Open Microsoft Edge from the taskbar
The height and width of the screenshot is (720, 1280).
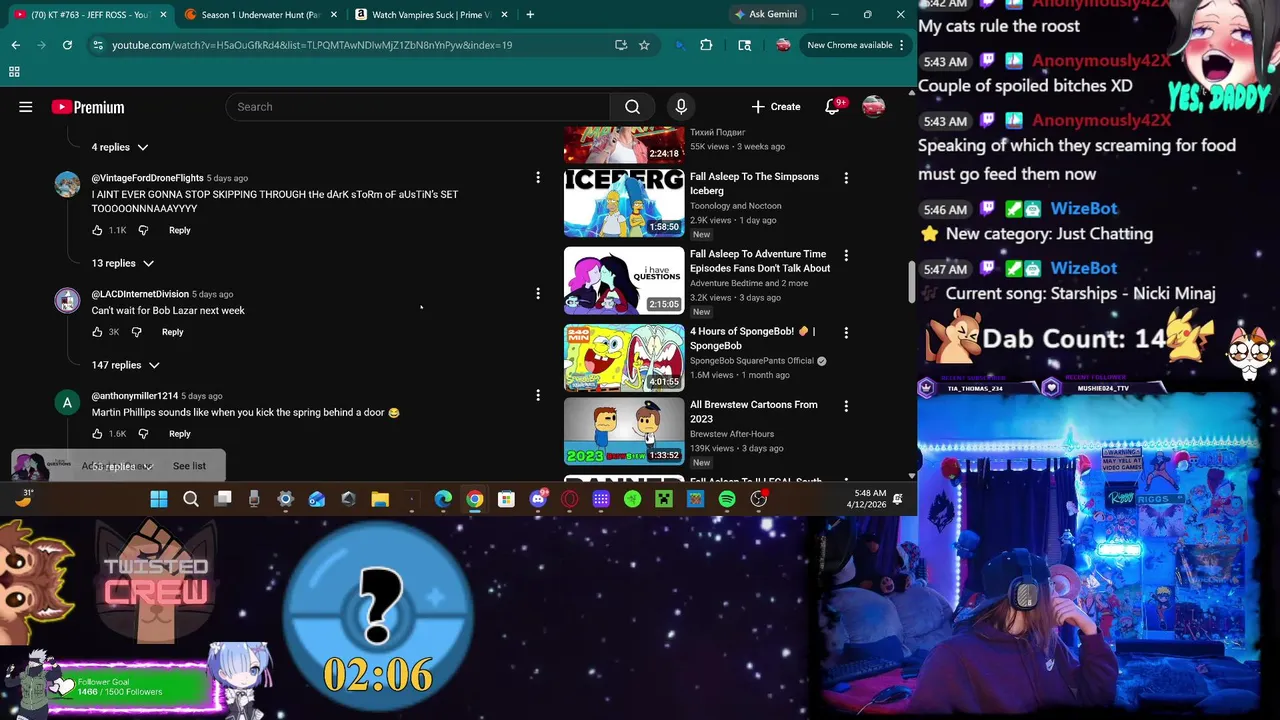coord(443,499)
